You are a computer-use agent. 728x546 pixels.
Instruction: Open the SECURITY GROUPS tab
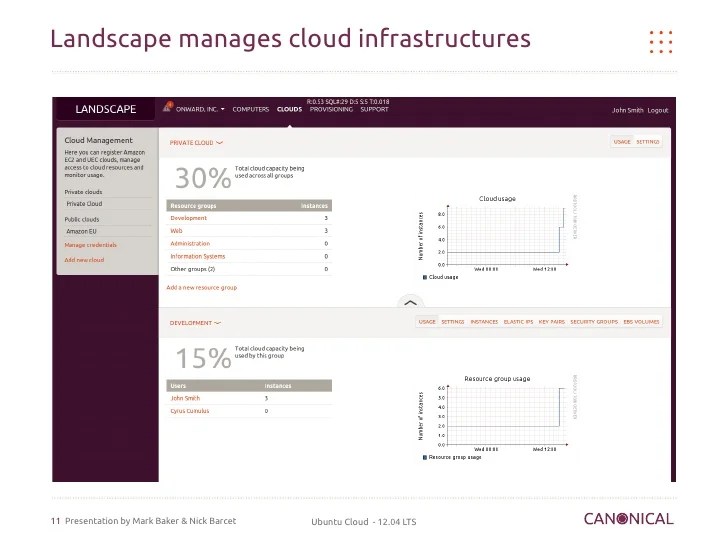[594, 322]
